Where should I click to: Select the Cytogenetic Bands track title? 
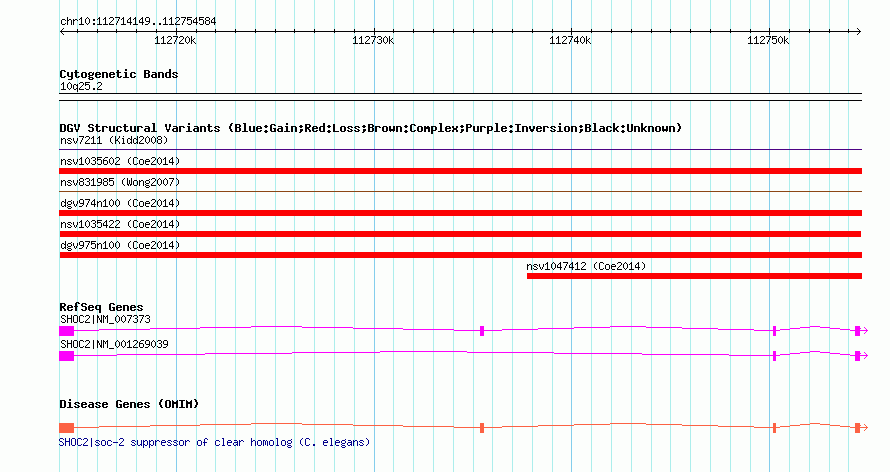119,74
